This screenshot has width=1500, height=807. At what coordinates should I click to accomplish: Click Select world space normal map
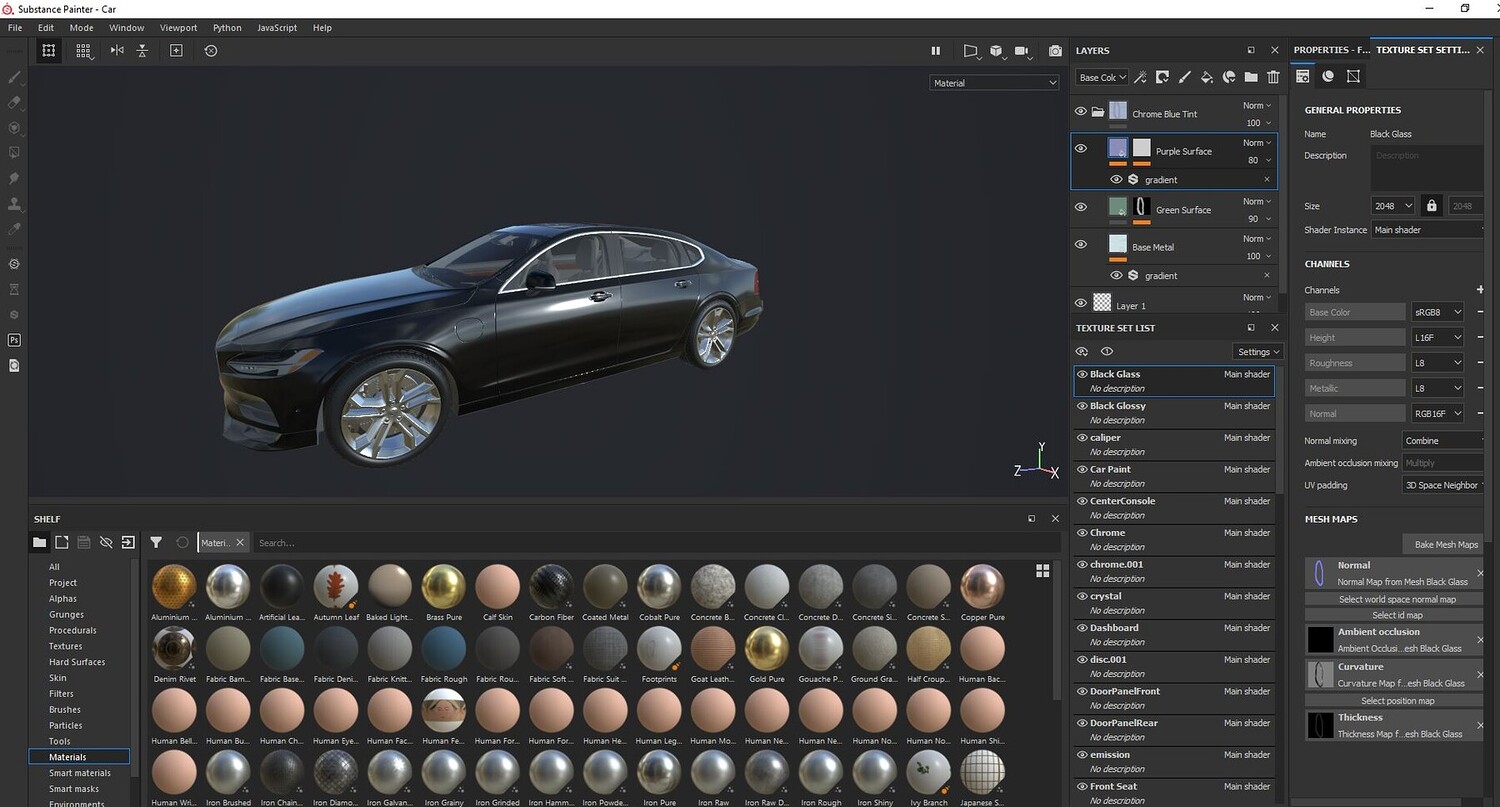[x=1397, y=599]
